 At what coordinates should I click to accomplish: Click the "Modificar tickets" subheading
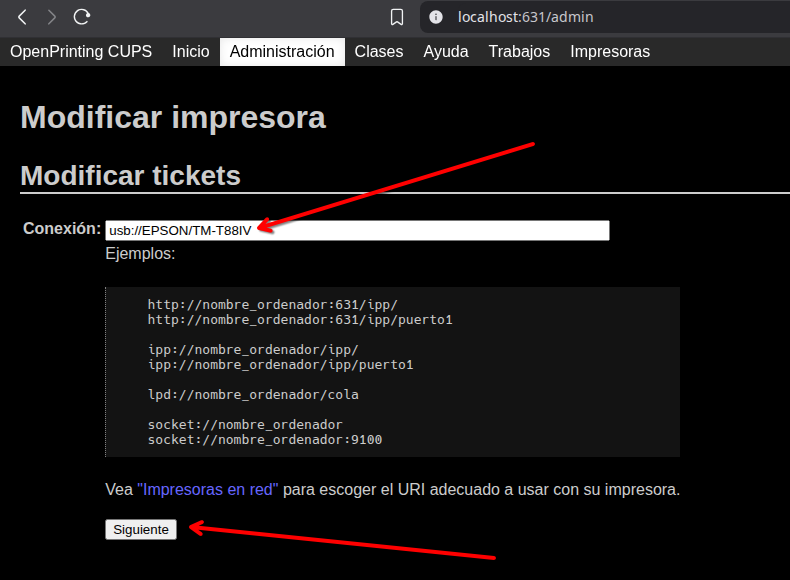[131, 175]
